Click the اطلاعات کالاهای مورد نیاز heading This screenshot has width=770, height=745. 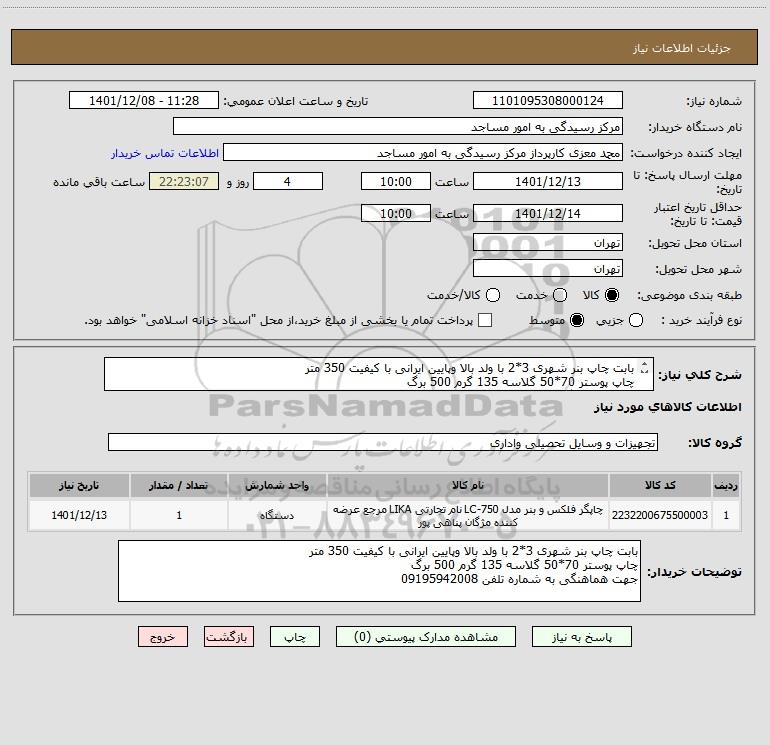coord(668,407)
